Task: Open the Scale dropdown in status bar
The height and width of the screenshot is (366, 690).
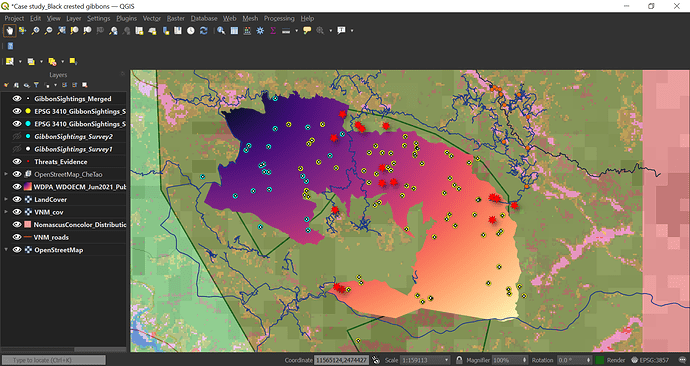Action: pos(447,360)
